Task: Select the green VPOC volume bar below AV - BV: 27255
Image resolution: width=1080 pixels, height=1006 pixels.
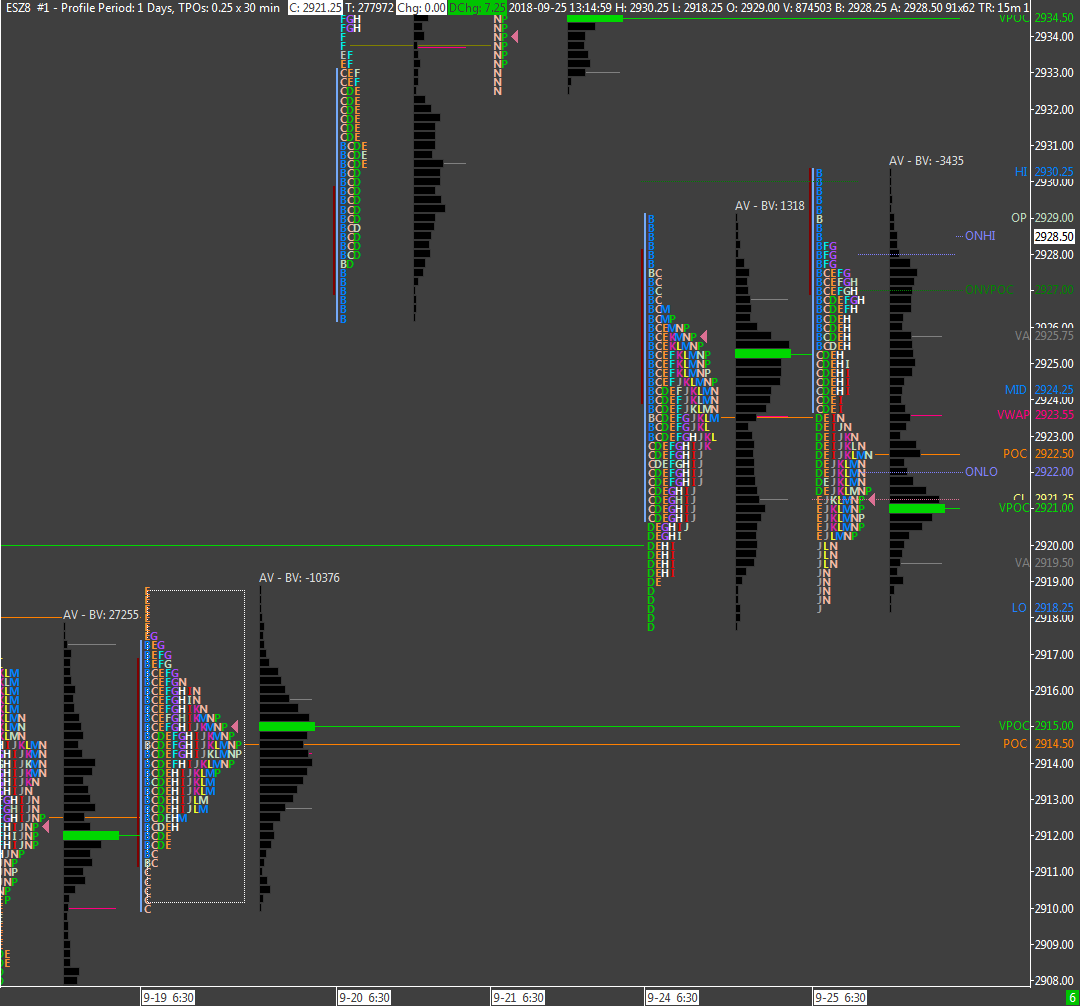Action: (x=91, y=835)
